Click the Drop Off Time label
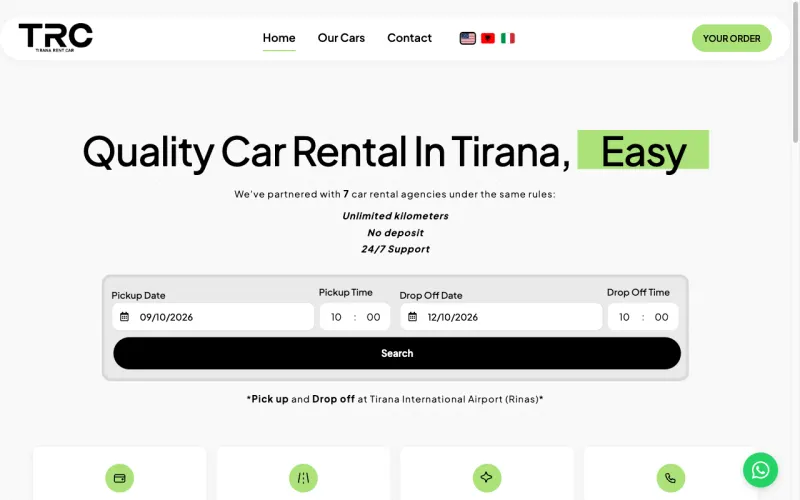 pyautogui.click(x=638, y=292)
